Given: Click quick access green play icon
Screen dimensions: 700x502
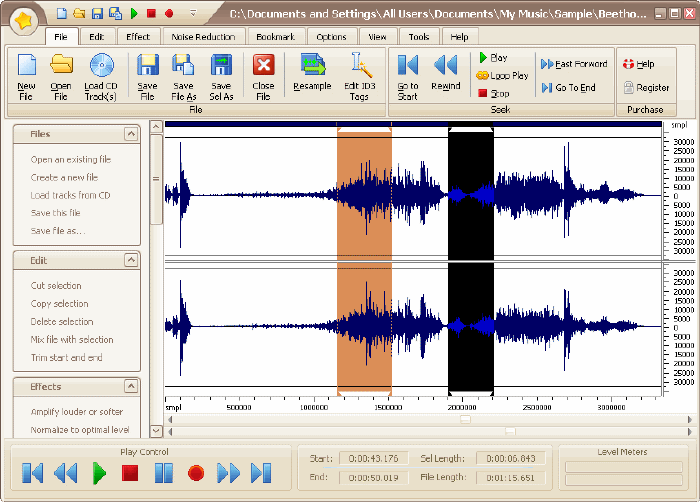Looking at the screenshot, I should pyautogui.click(x=134, y=13).
